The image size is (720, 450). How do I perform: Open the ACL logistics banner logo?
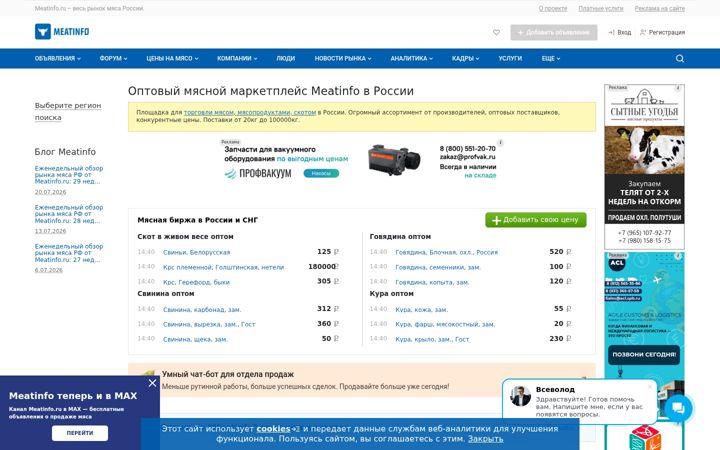(617, 264)
